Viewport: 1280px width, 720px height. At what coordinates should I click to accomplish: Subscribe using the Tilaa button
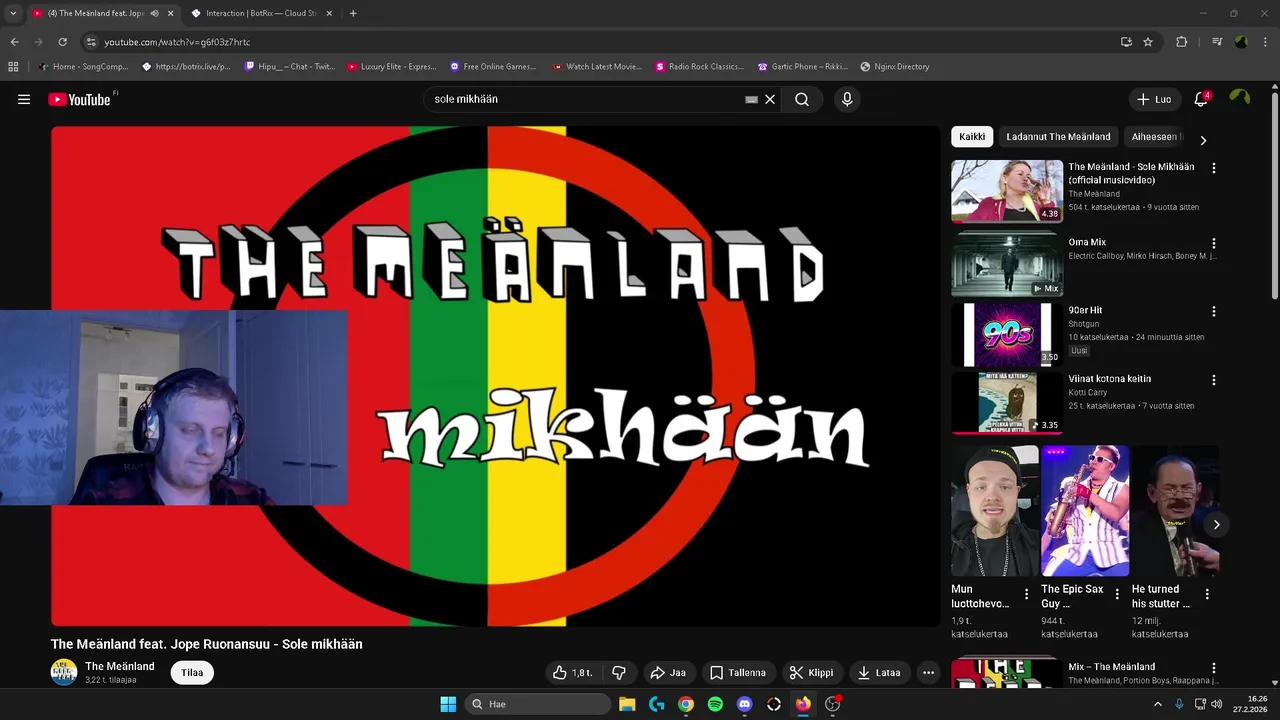pyautogui.click(x=192, y=673)
